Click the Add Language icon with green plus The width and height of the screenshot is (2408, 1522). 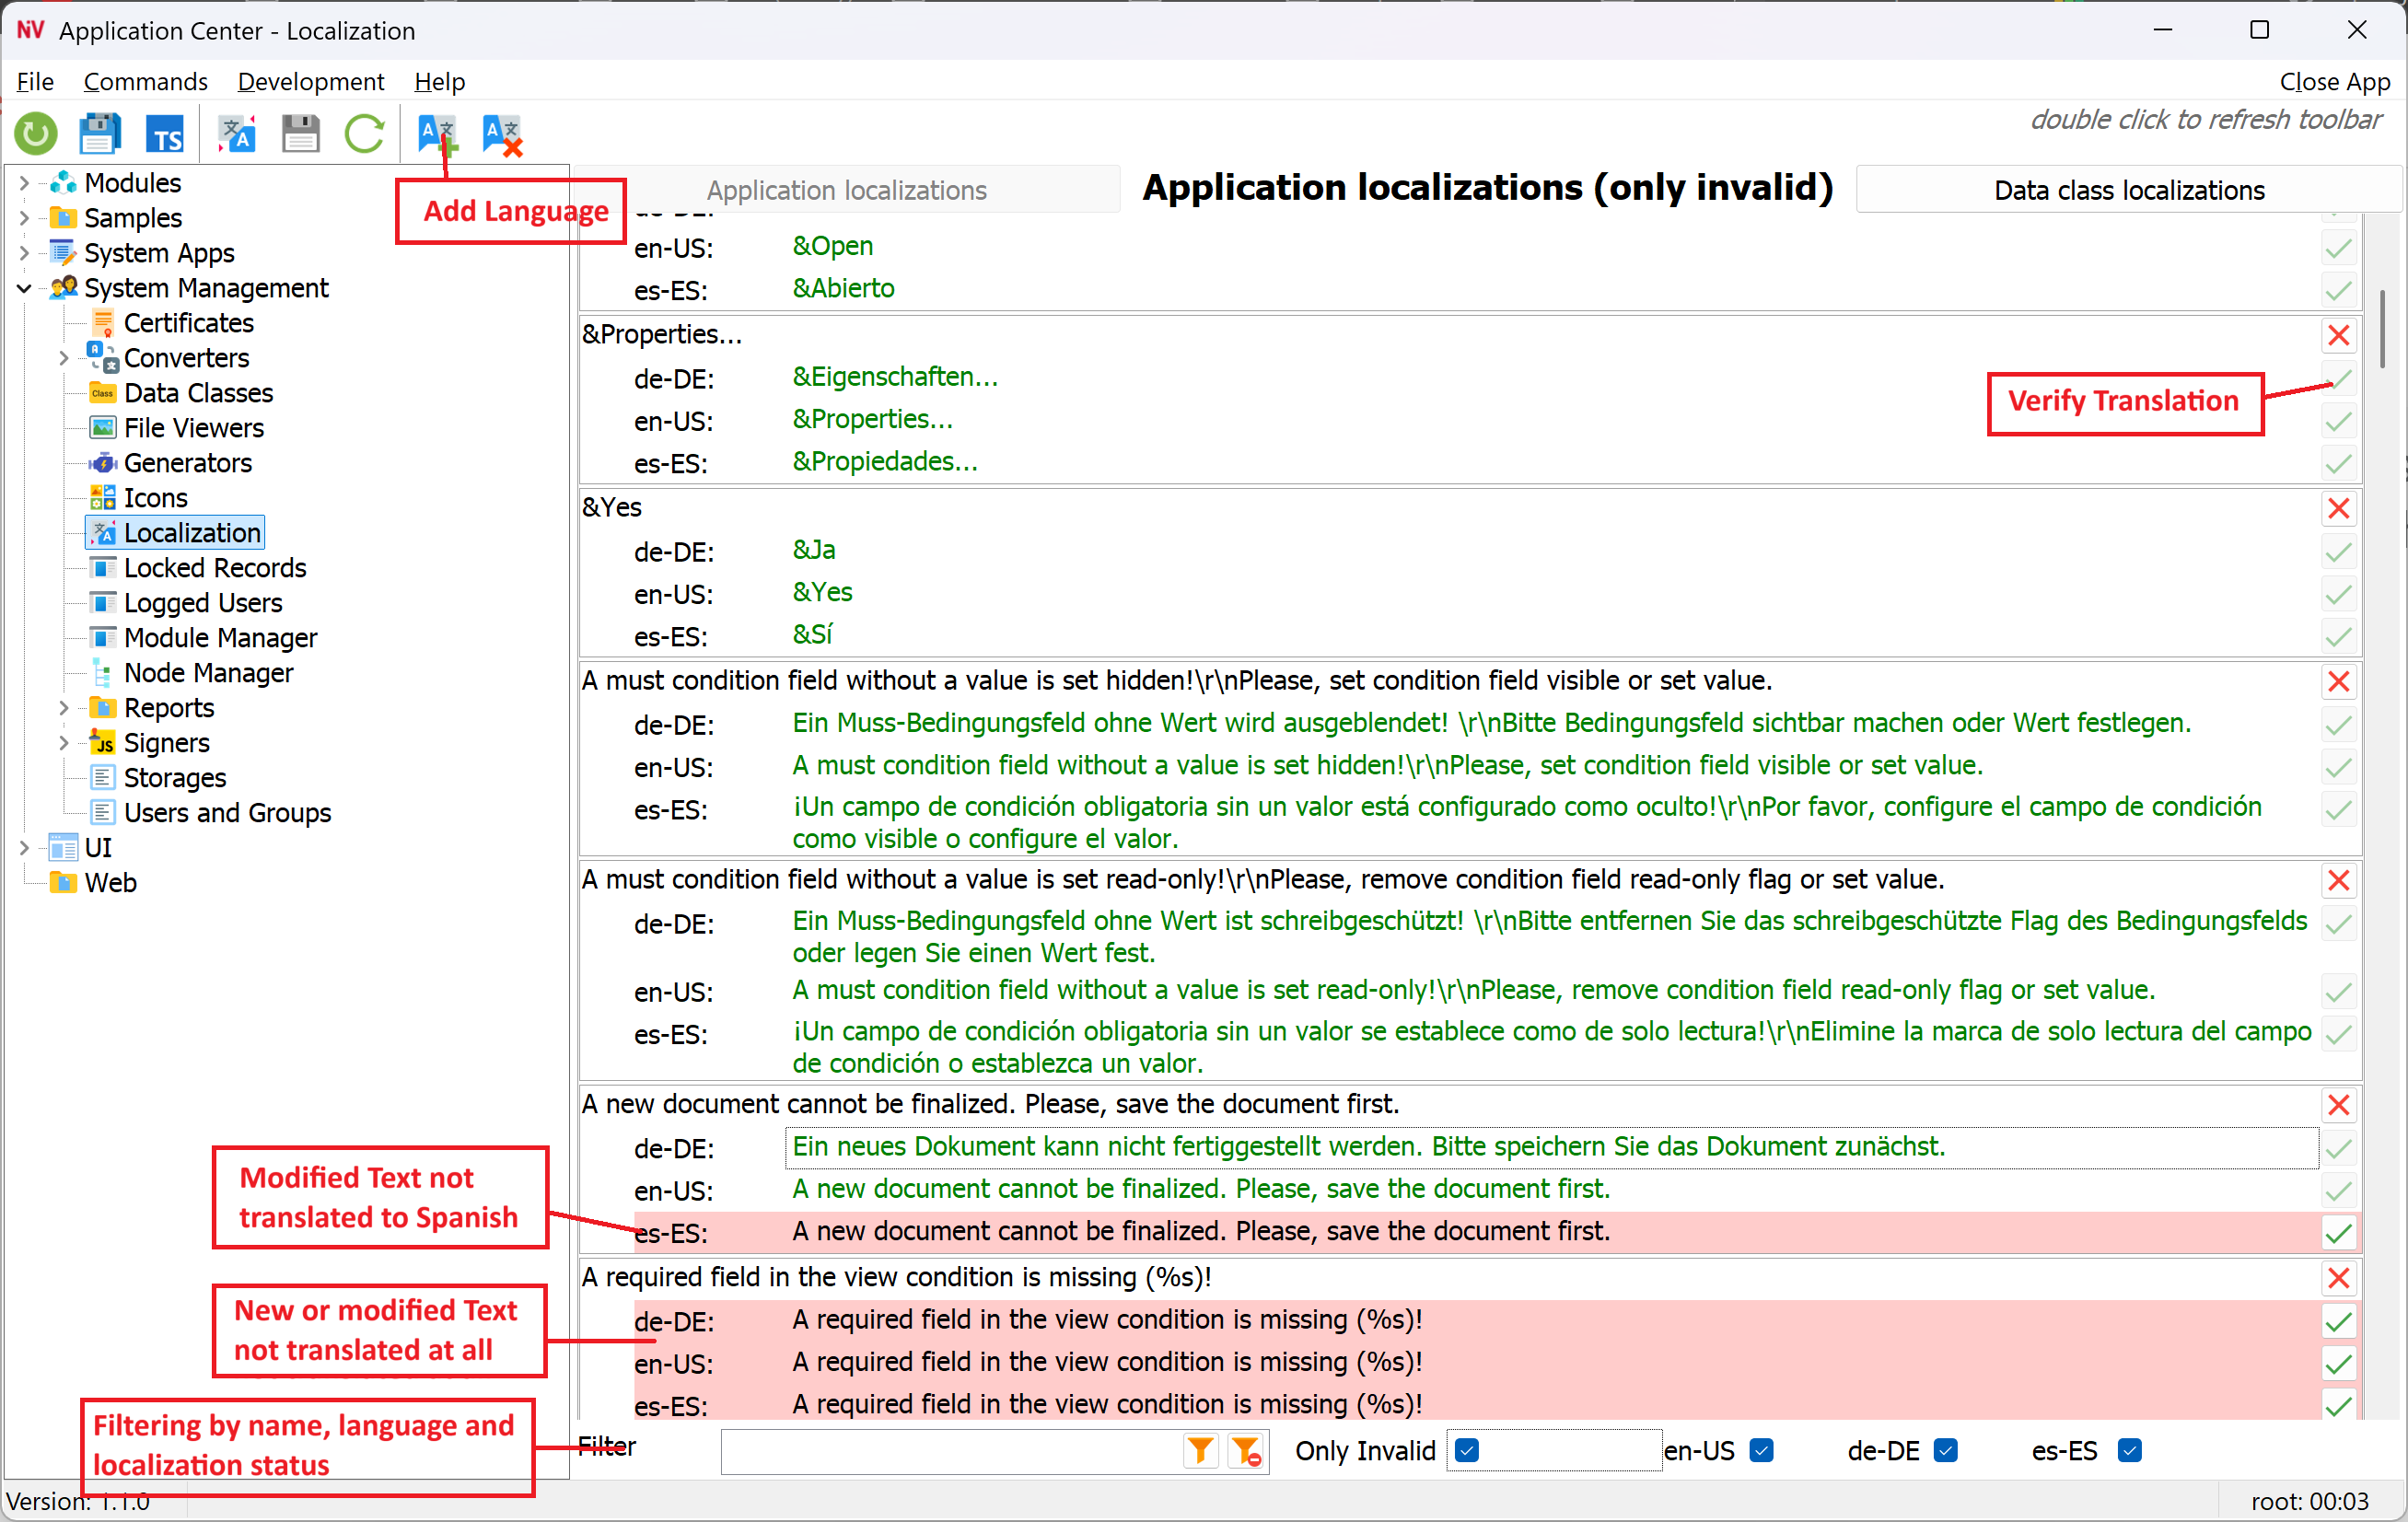point(437,133)
